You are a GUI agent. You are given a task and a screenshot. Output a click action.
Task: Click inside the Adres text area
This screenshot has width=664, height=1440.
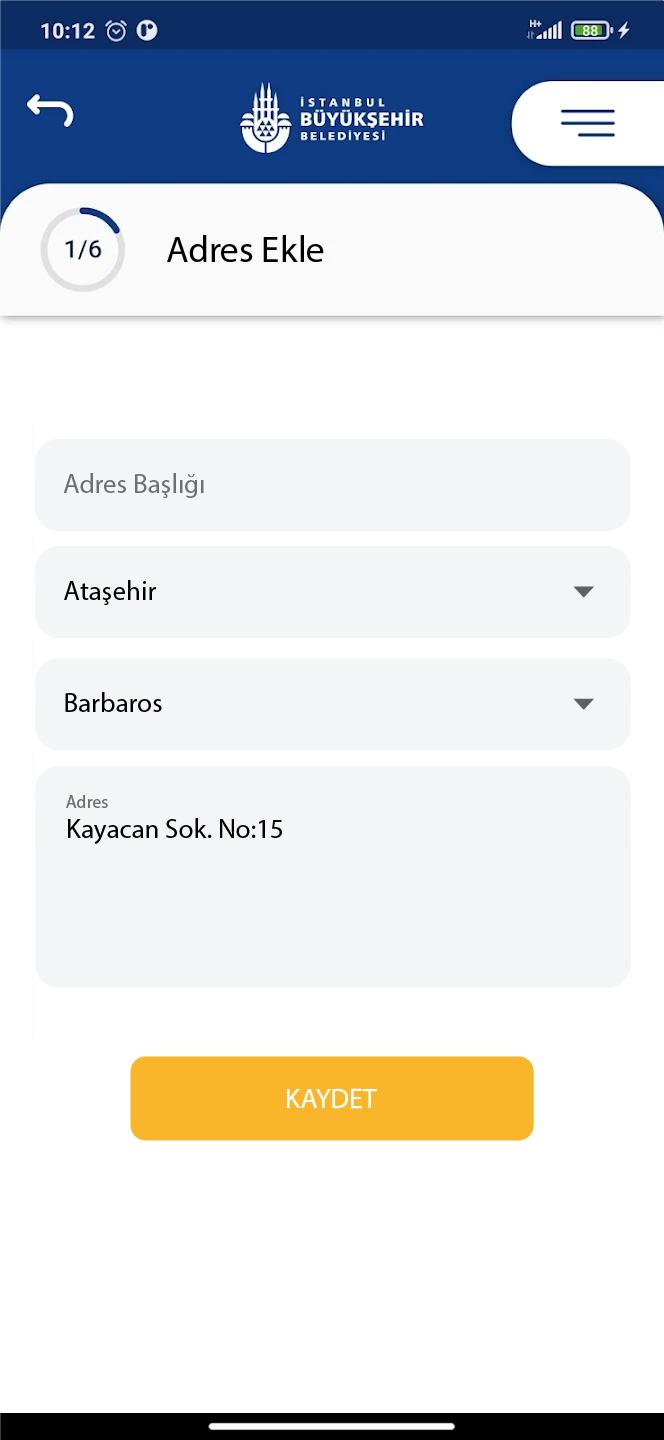point(332,877)
